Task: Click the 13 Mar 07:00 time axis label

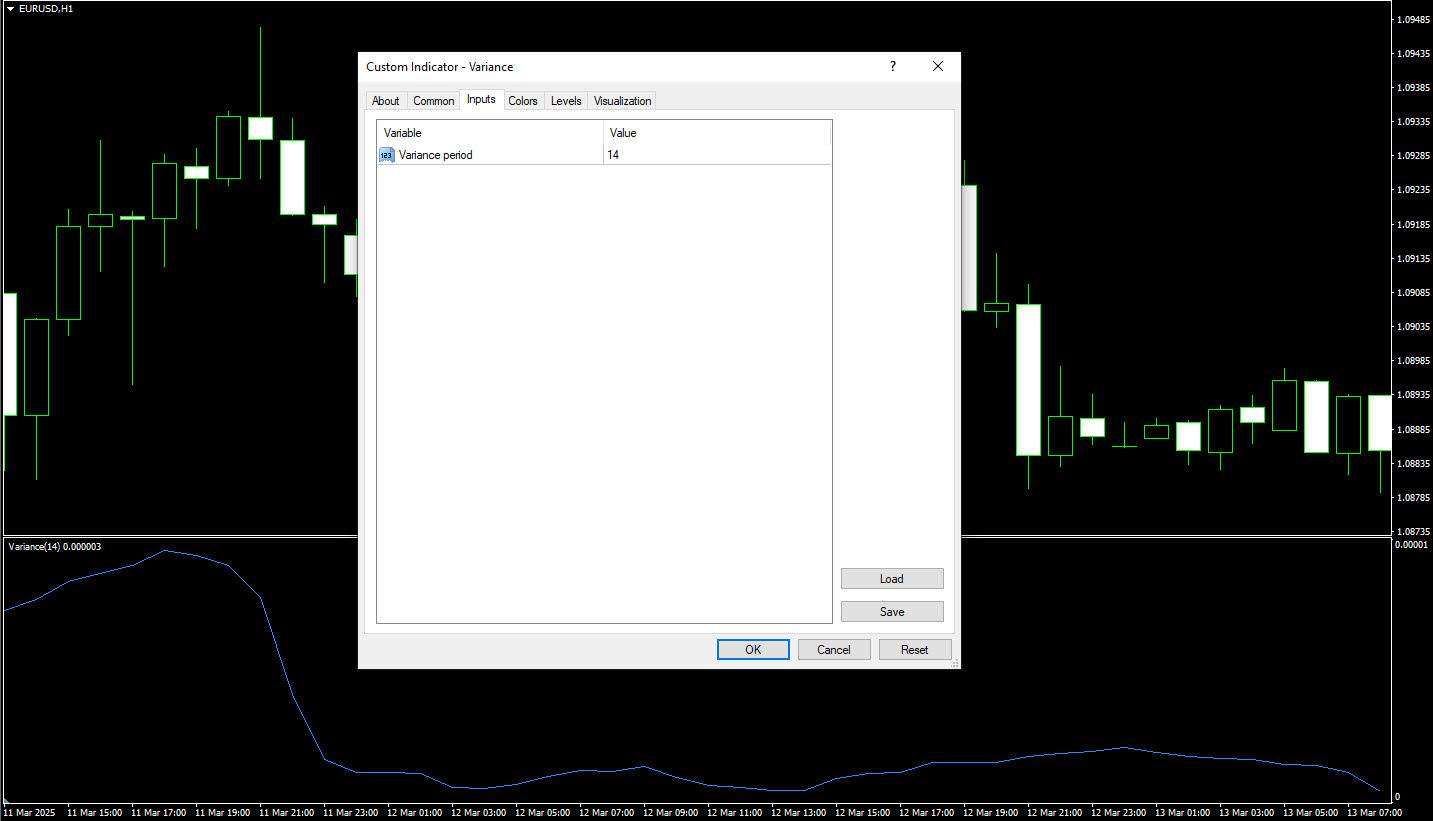Action: 1374,813
